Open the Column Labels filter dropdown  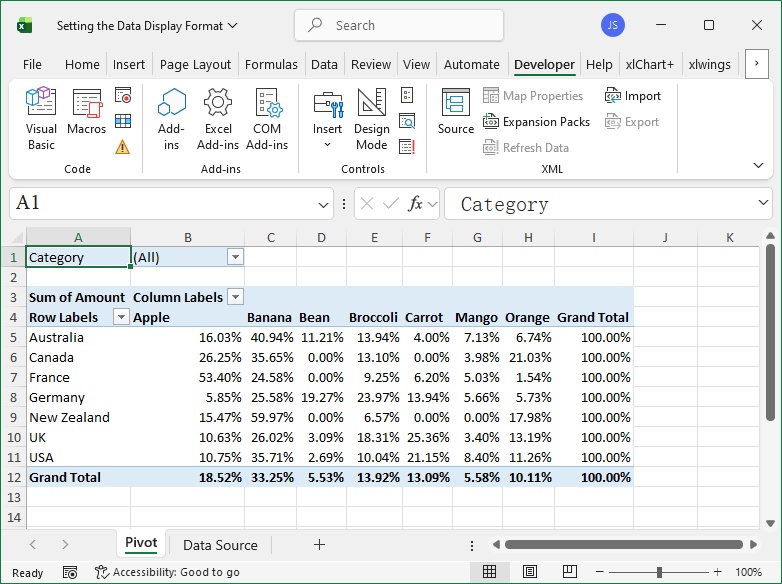pyautogui.click(x=235, y=297)
